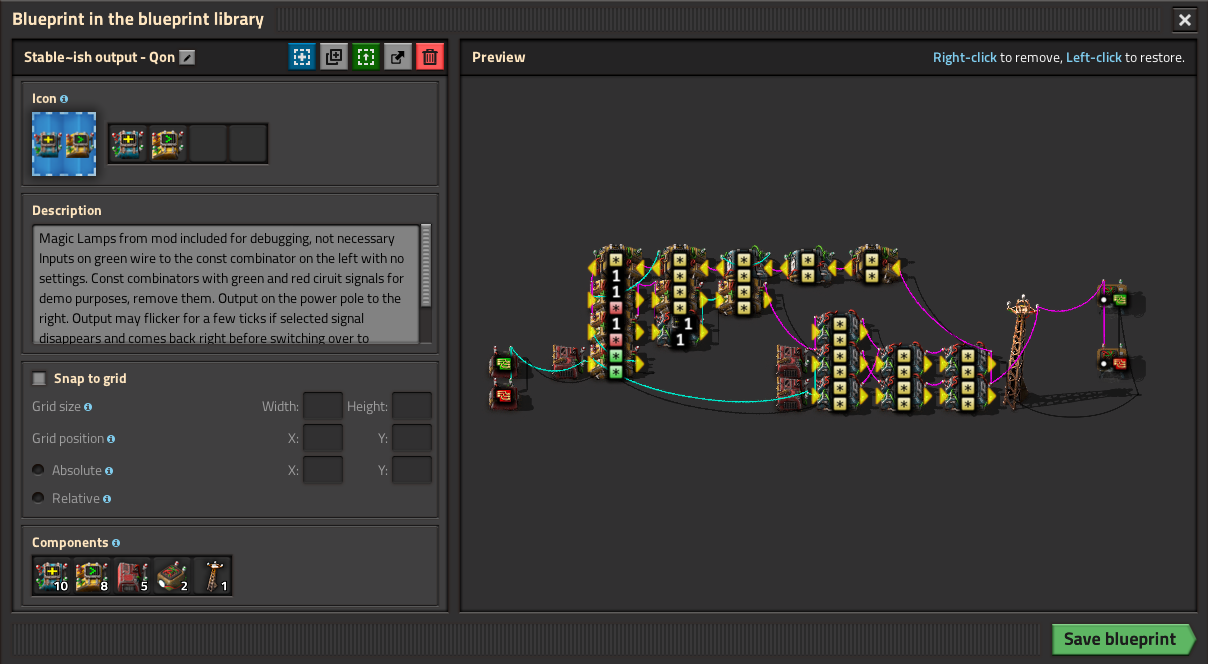This screenshot has width=1208, height=664.
Task: Click the info icon beside Relative
Action: (x=107, y=499)
